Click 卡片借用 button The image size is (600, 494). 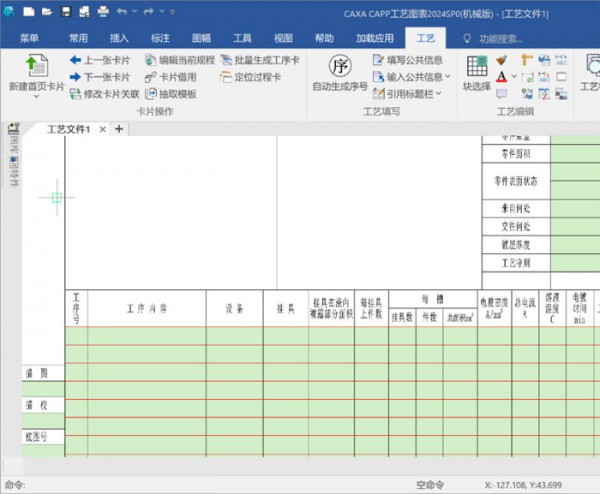171,77
